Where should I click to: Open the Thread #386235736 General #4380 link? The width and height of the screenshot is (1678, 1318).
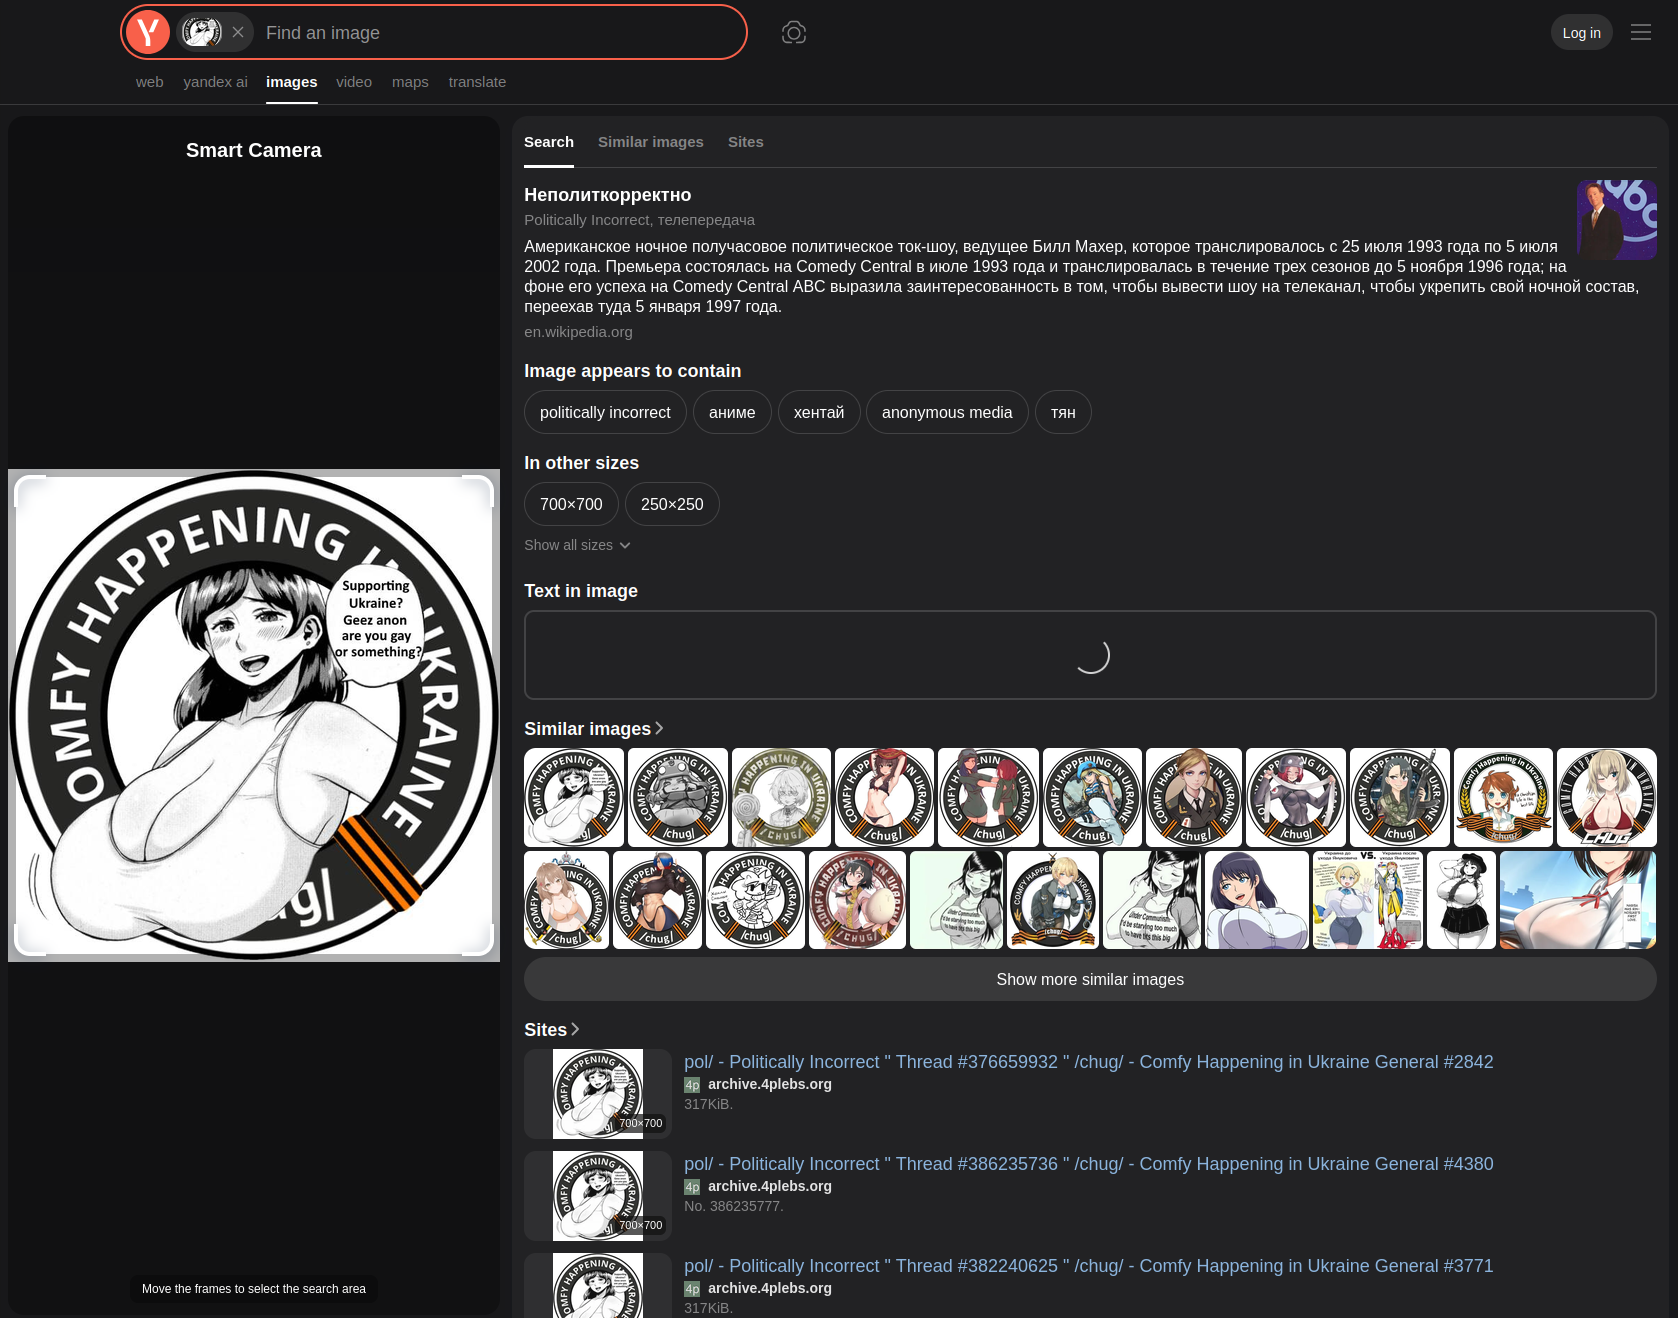[x=1089, y=1164]
